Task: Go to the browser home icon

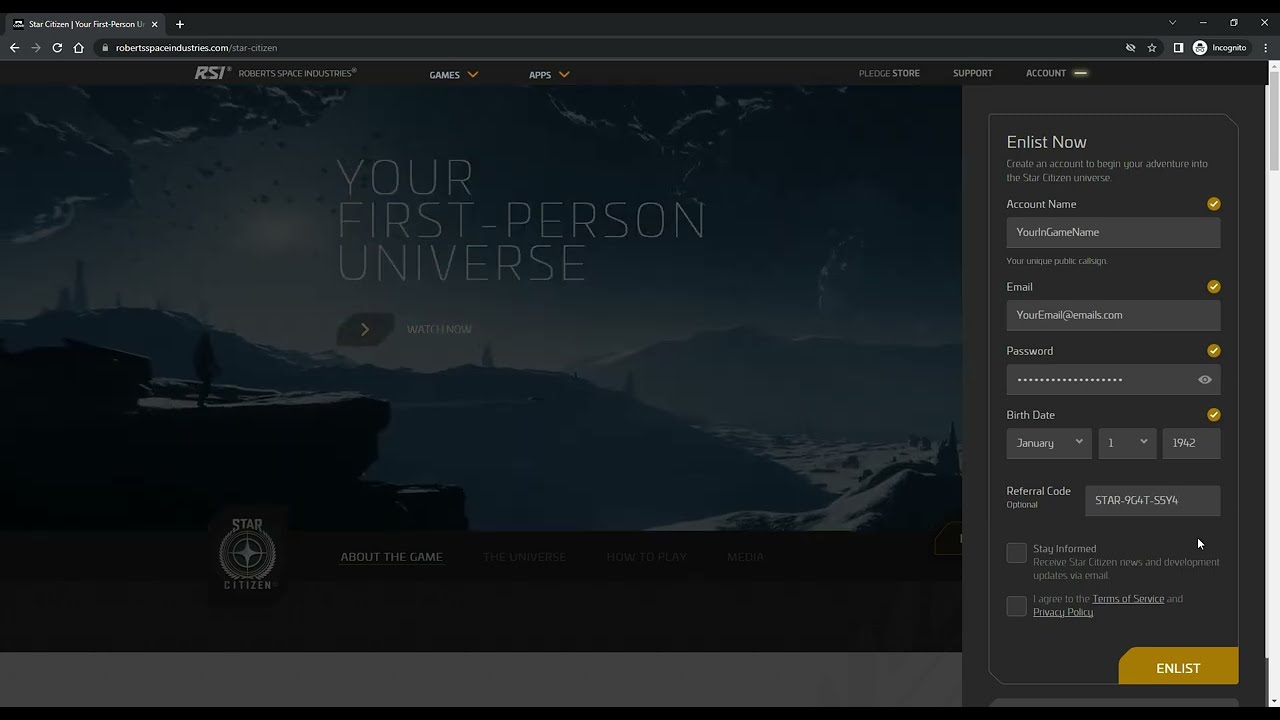Action: [79, 47]
